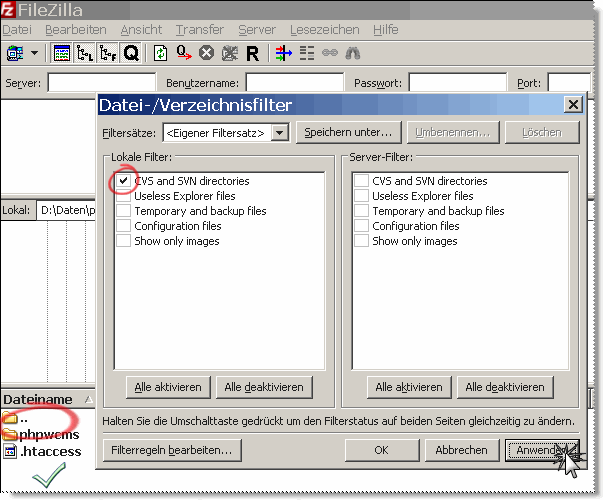The width and height of the screenshot is (603, 500).
Task: Click the Port input field
Action: pos(569,83)
